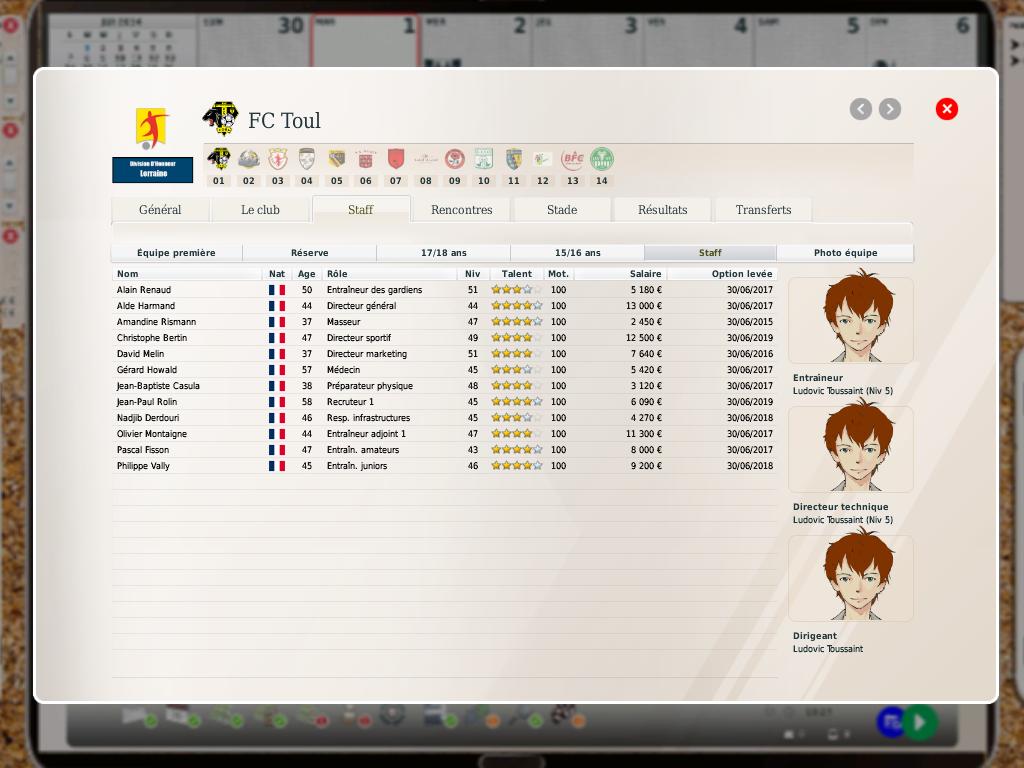Select staff row Jean-Paul Rolin

(x=444, y=402)
